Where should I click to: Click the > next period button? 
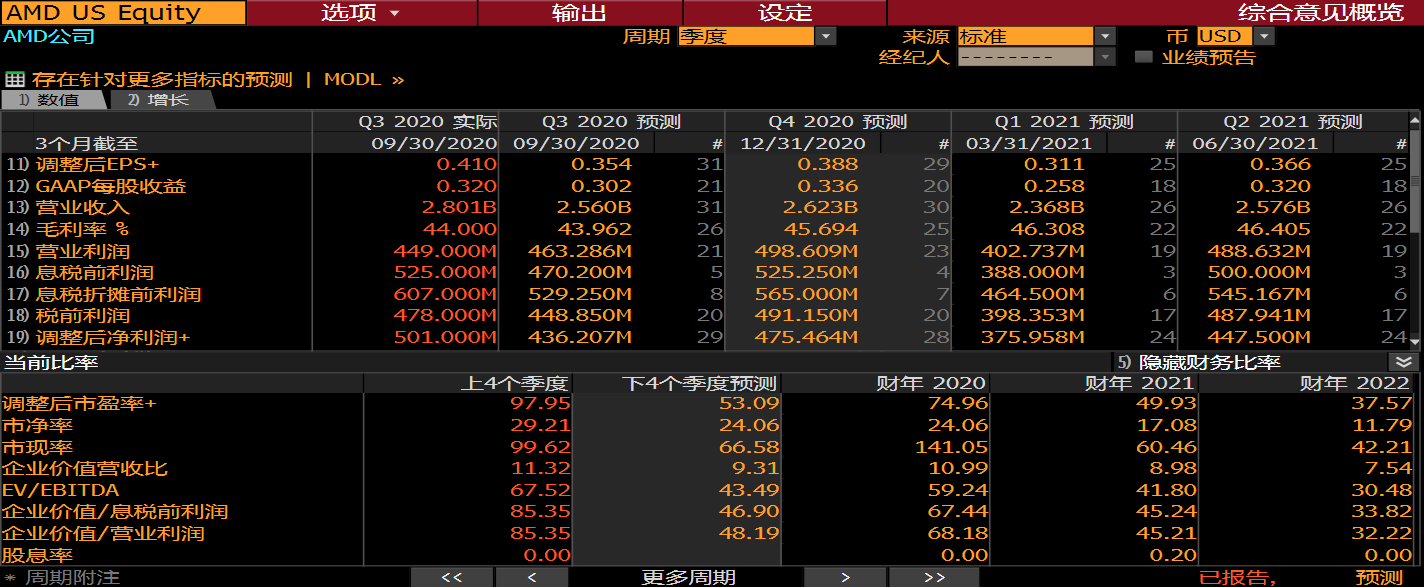pos(845,577)
